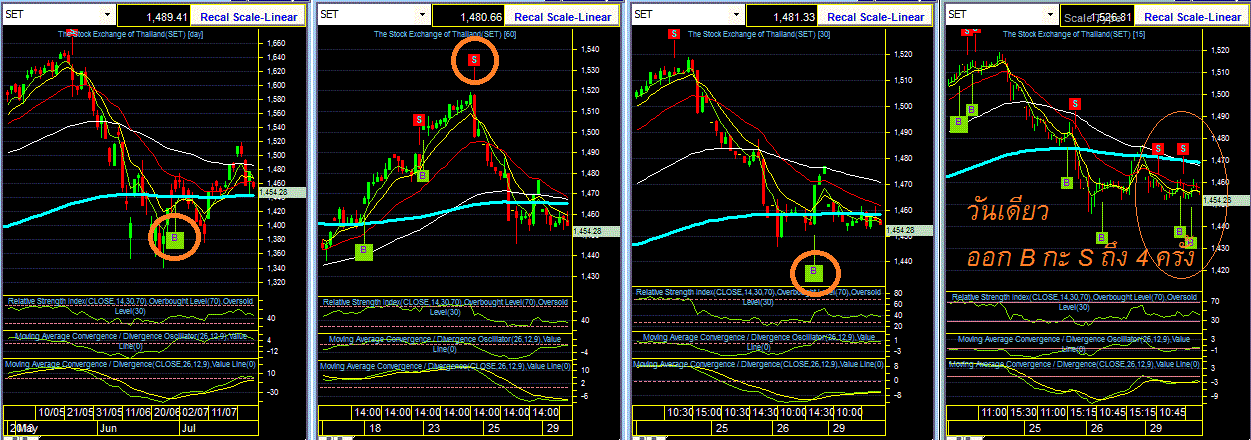Viewport: 1251px width, 440px height.
Task: Click Recal Scale-Linear in the 60-minute chart panel
Action: (x=562, y=16)
